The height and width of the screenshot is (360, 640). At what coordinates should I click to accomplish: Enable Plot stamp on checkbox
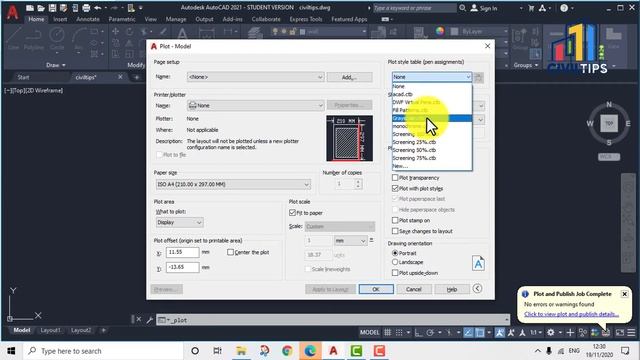point(395,220)
